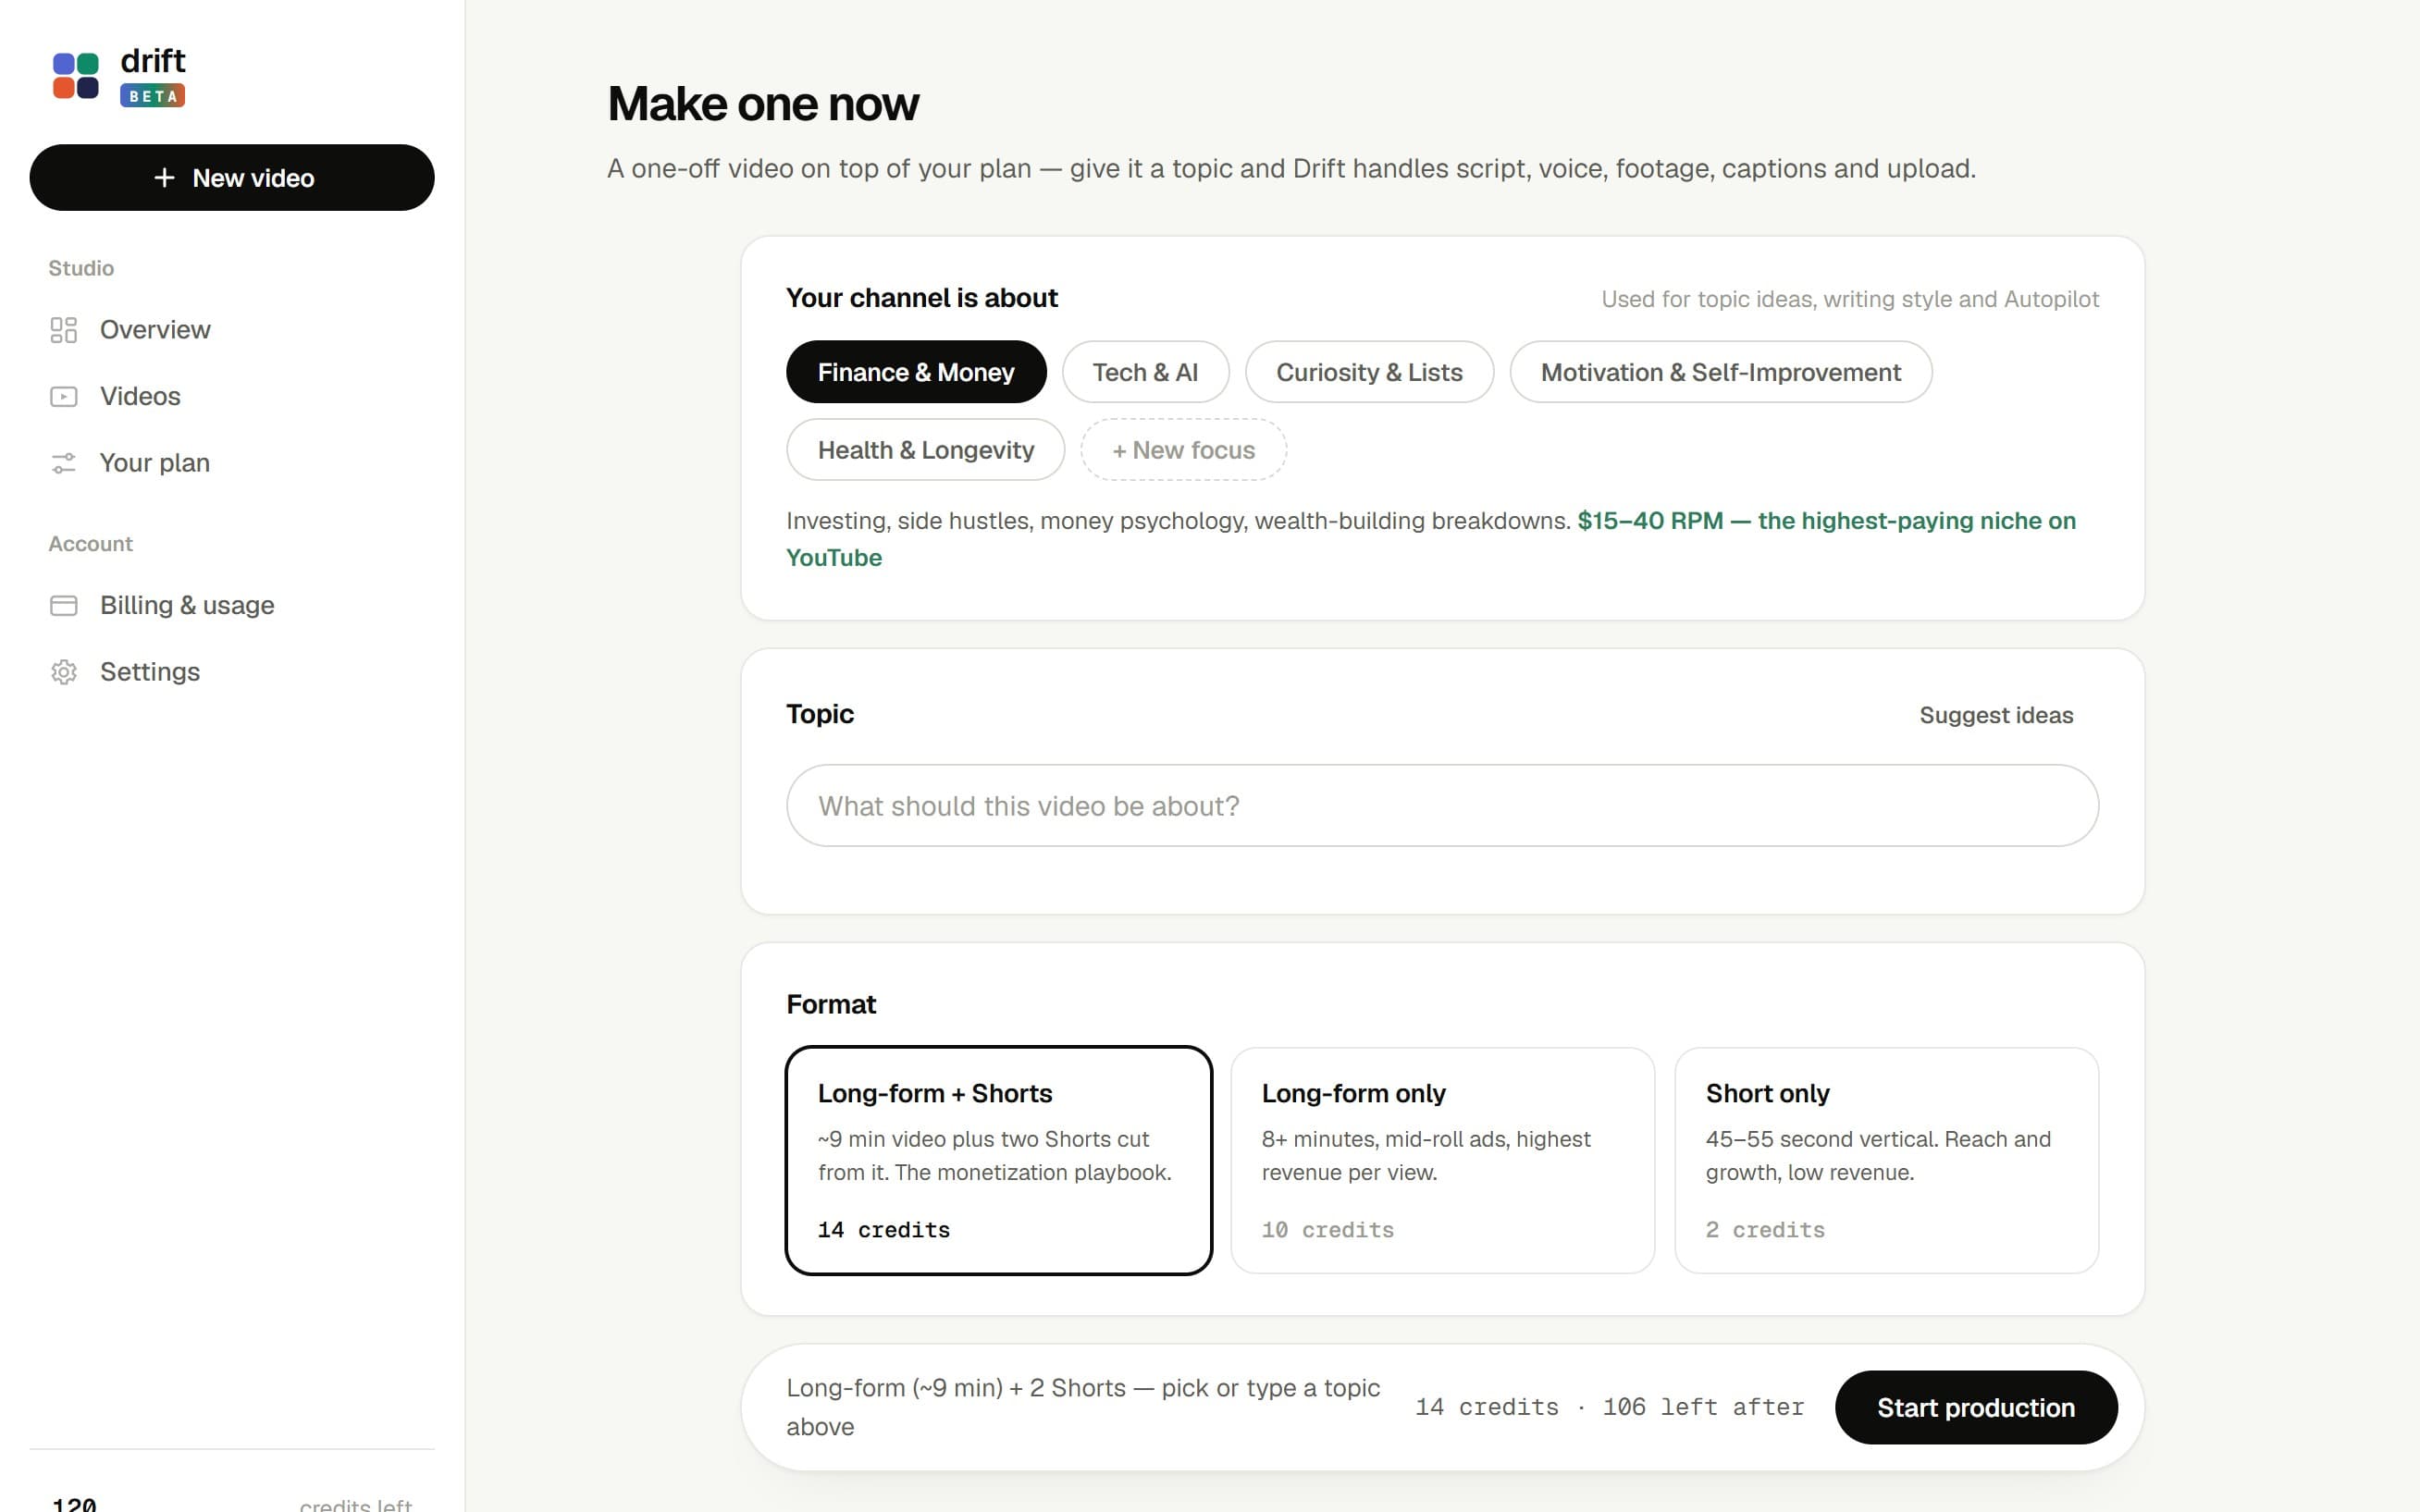Click the Billing & usage card icon
Viewport: 2420px width, 1512px height.
(63, 605)
